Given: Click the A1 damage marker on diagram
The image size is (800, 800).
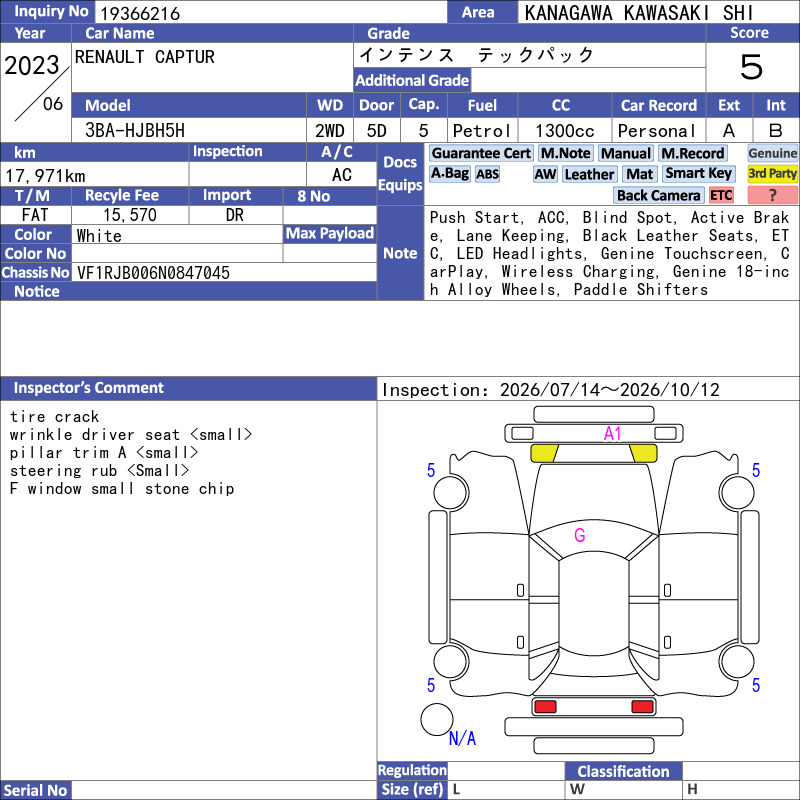Looking at the screenshot, I should (x=612, y=434).
